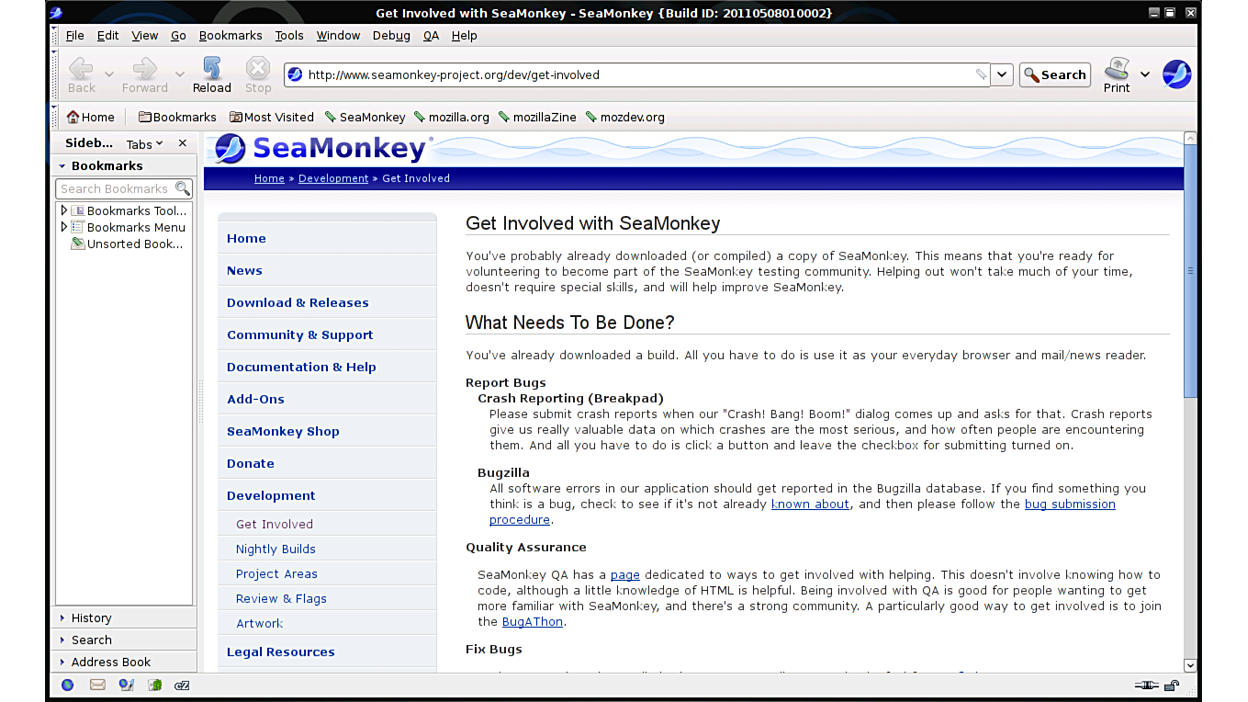Open the sidebar Tabs dropdown
Image resolution: width=1248 pixels, height=702 pixels.
145,144
